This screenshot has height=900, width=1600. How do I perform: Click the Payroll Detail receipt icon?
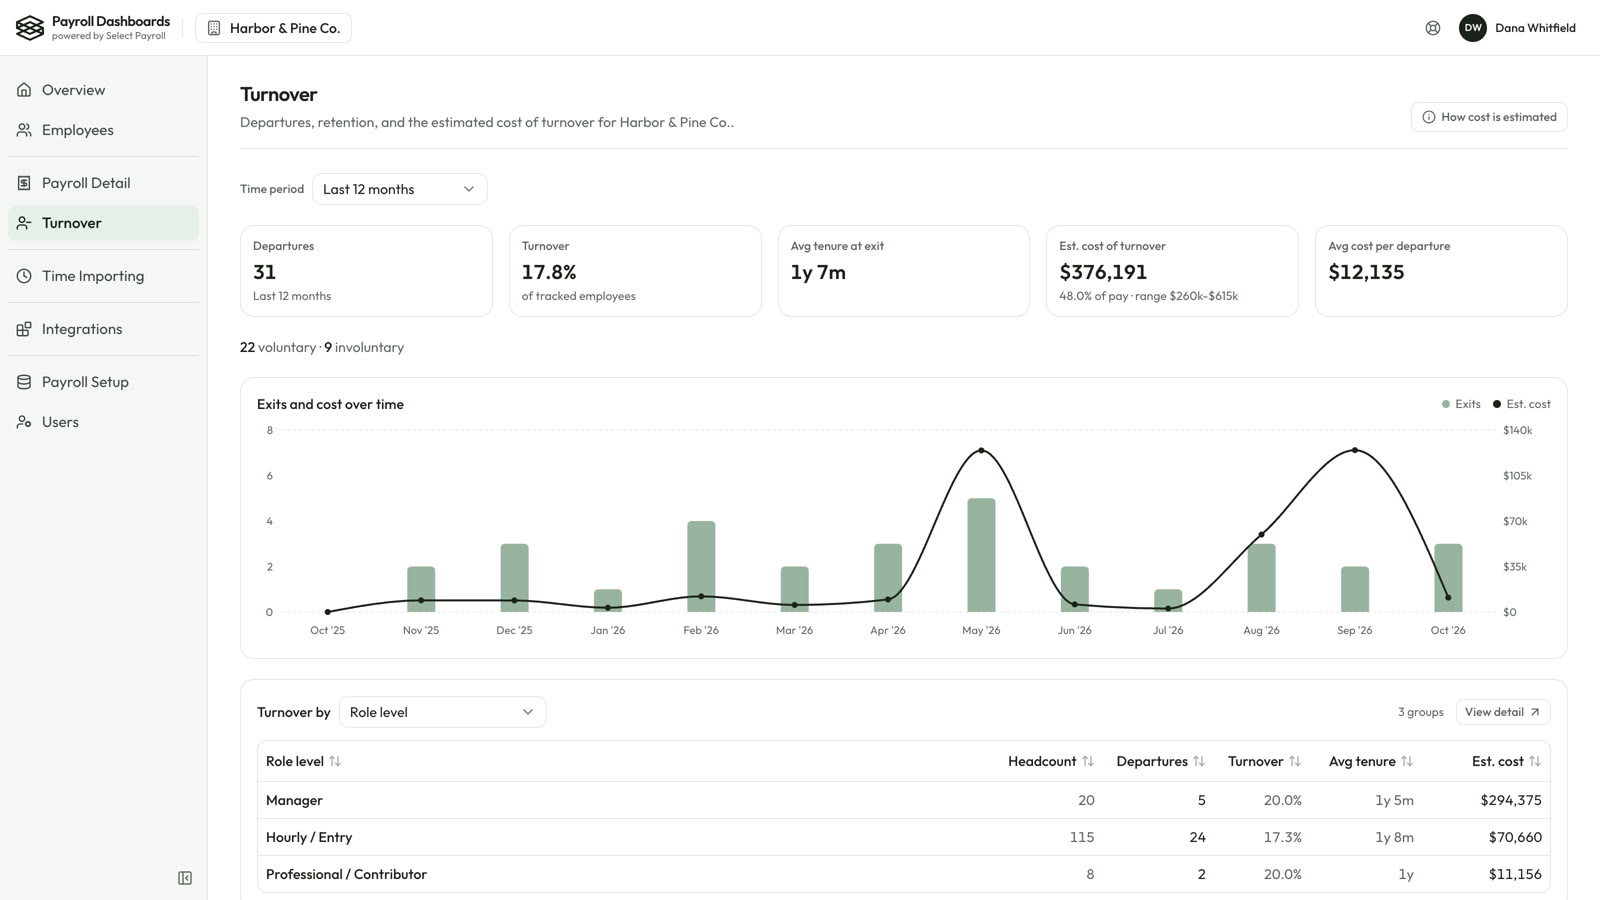tap(24, 183)
